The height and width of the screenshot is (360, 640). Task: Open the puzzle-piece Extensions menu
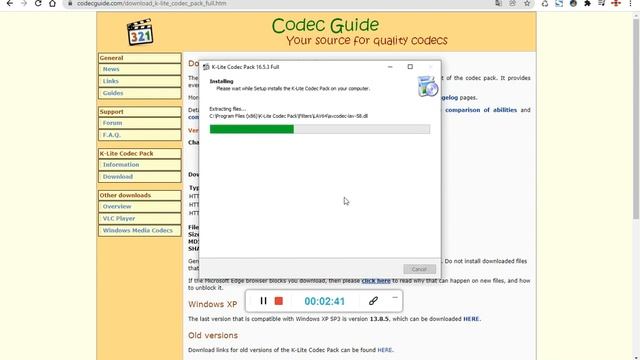point(587,3)
